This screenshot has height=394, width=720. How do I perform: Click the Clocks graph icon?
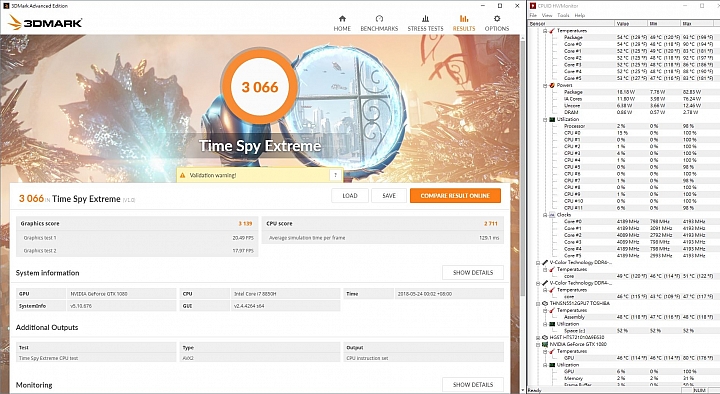point(552,215)
